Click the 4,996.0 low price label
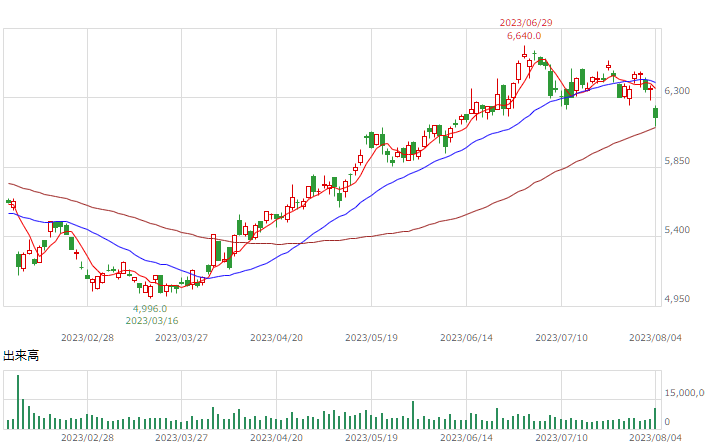 [150, 308]
